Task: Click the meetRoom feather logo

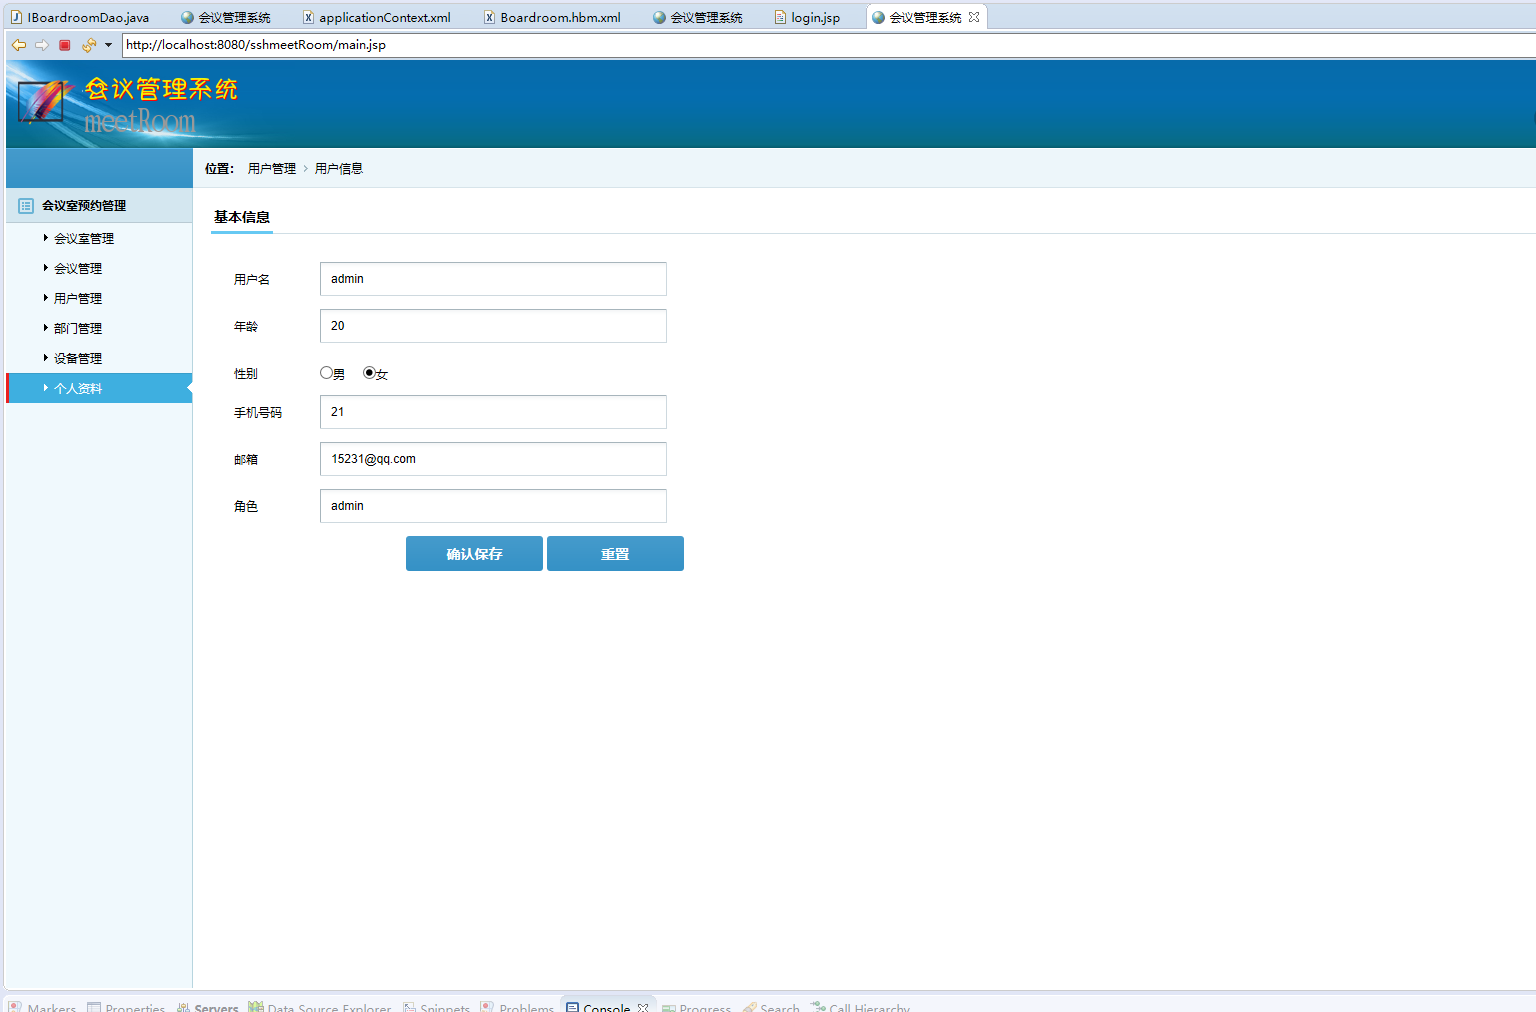Action: click(42, 102)
